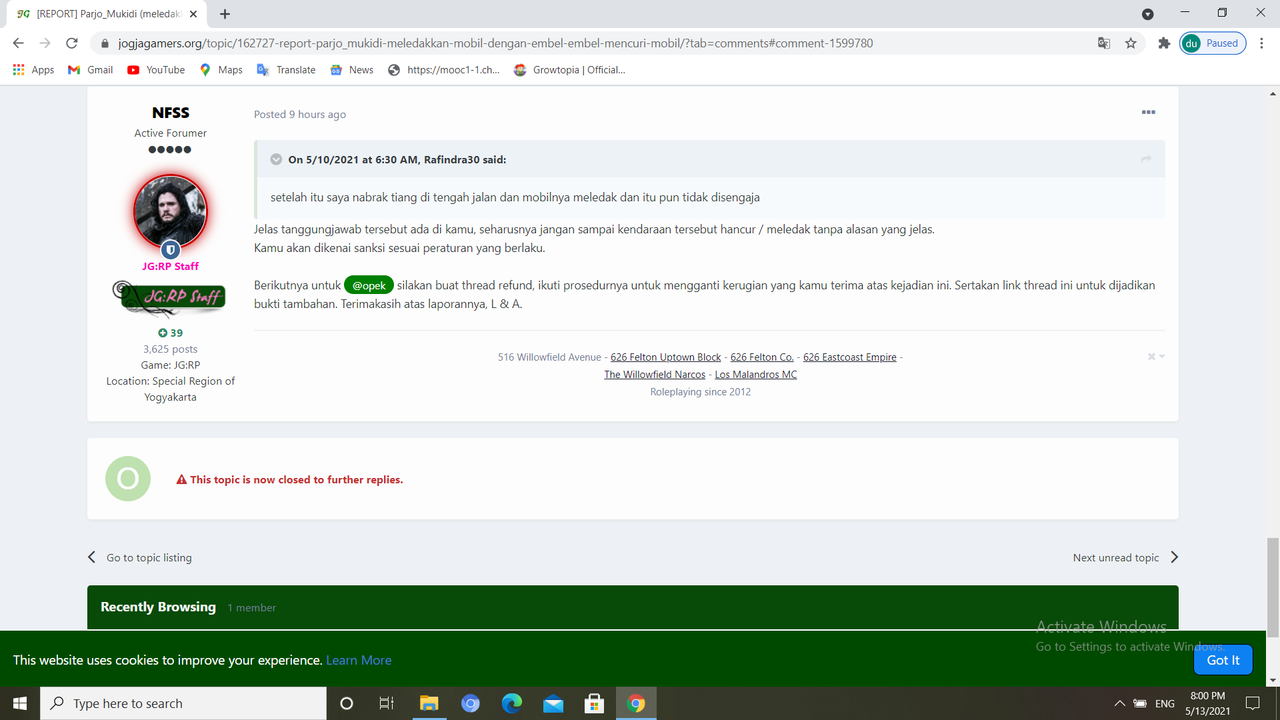Image resolution: width=1280 pixels, height=720 pixels.
Task: Open The Willowfield Narcos link
Action: [x=655, y=374]
